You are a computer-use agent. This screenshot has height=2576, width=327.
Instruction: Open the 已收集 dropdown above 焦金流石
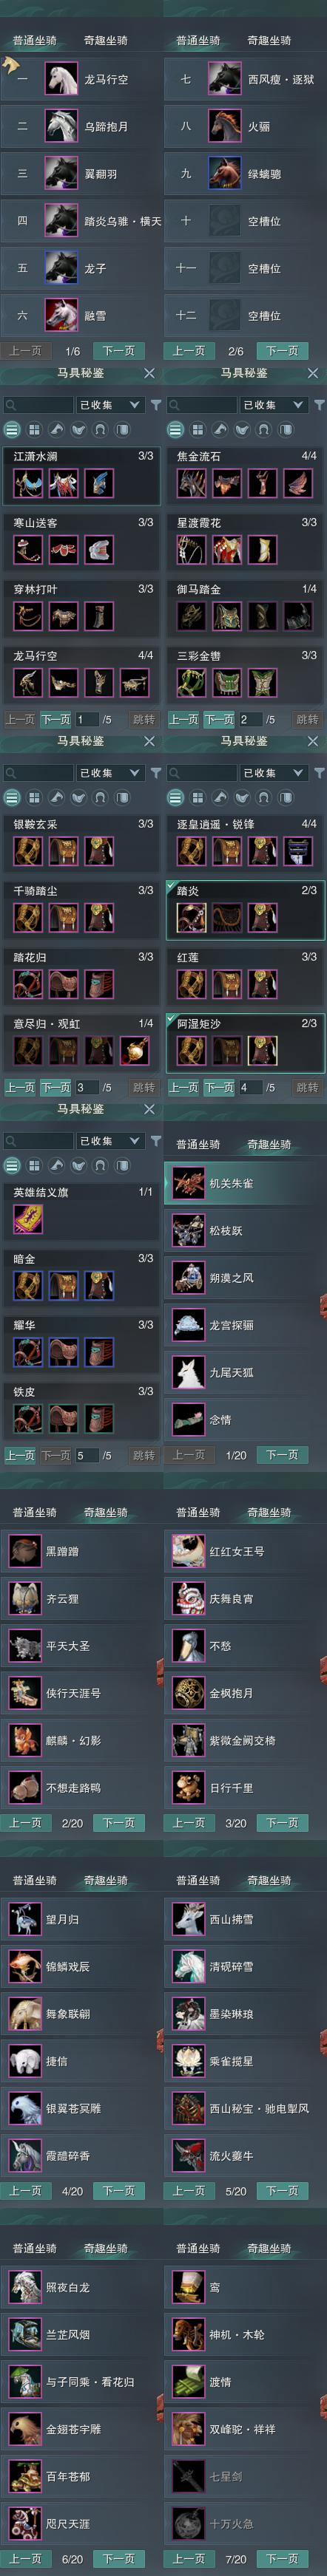(x=274, y=405)
